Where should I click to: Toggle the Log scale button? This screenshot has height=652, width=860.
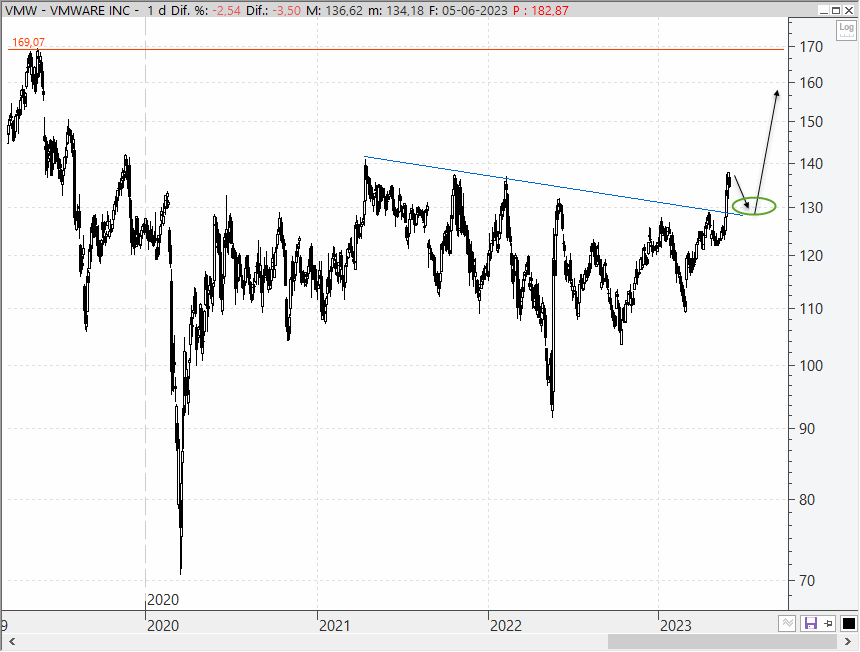coord(846,30)
